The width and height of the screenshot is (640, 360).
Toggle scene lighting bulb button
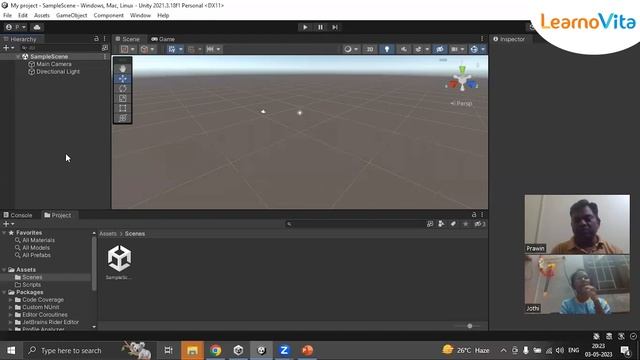387,49
